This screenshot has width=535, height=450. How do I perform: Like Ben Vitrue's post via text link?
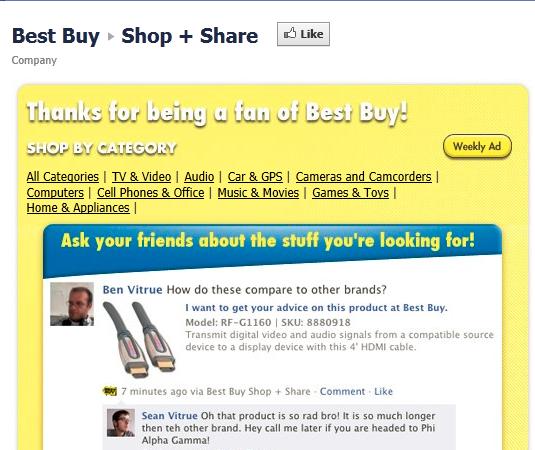[x=384, y=391]
